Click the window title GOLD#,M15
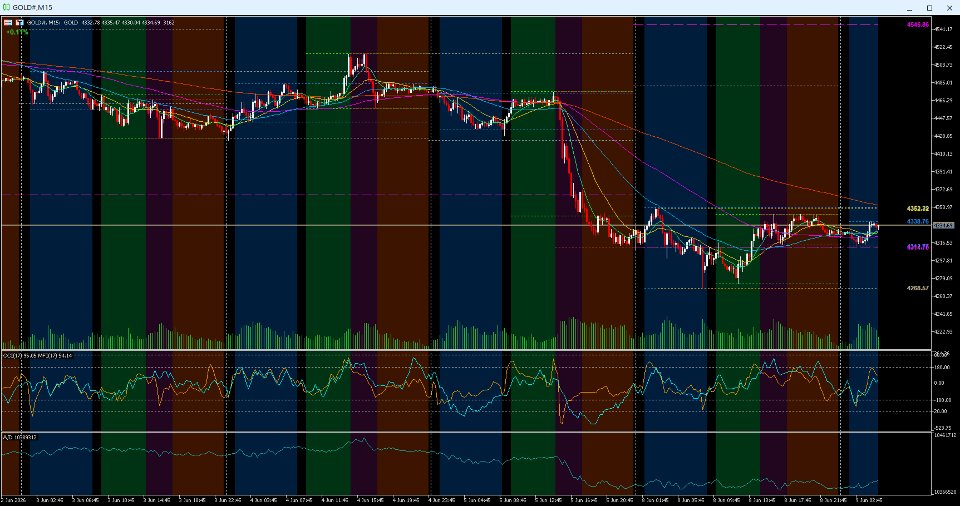Image resolution: width=960 pixels, height=506 pixels. click(32, 7)
